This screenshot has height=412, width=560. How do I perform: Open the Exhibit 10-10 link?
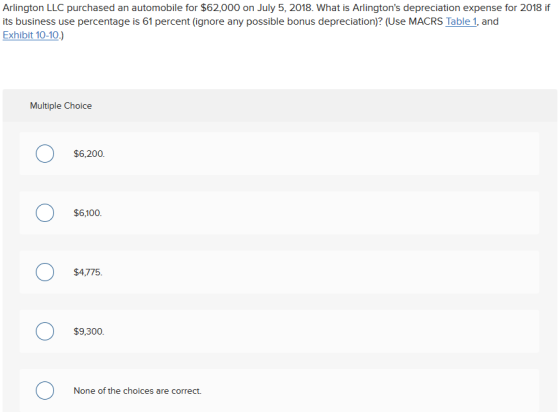pos(31,35)
